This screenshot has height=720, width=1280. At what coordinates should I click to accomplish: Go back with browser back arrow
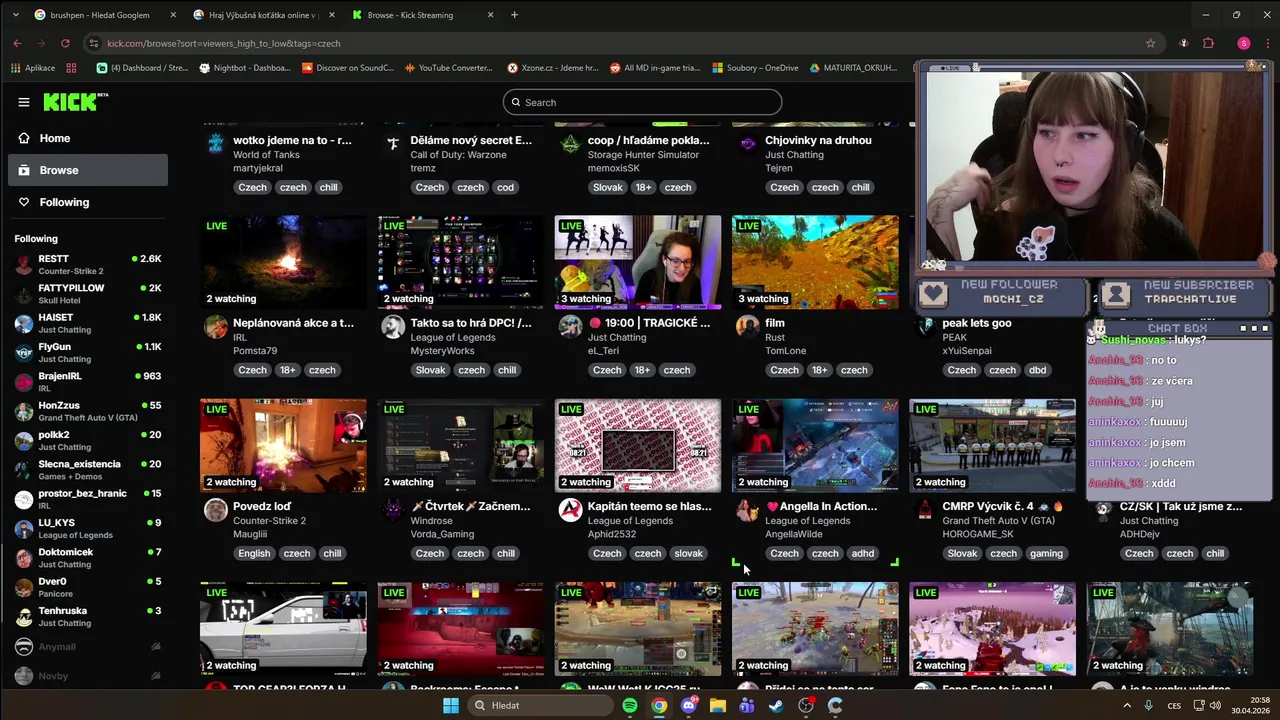coord(17,43)
